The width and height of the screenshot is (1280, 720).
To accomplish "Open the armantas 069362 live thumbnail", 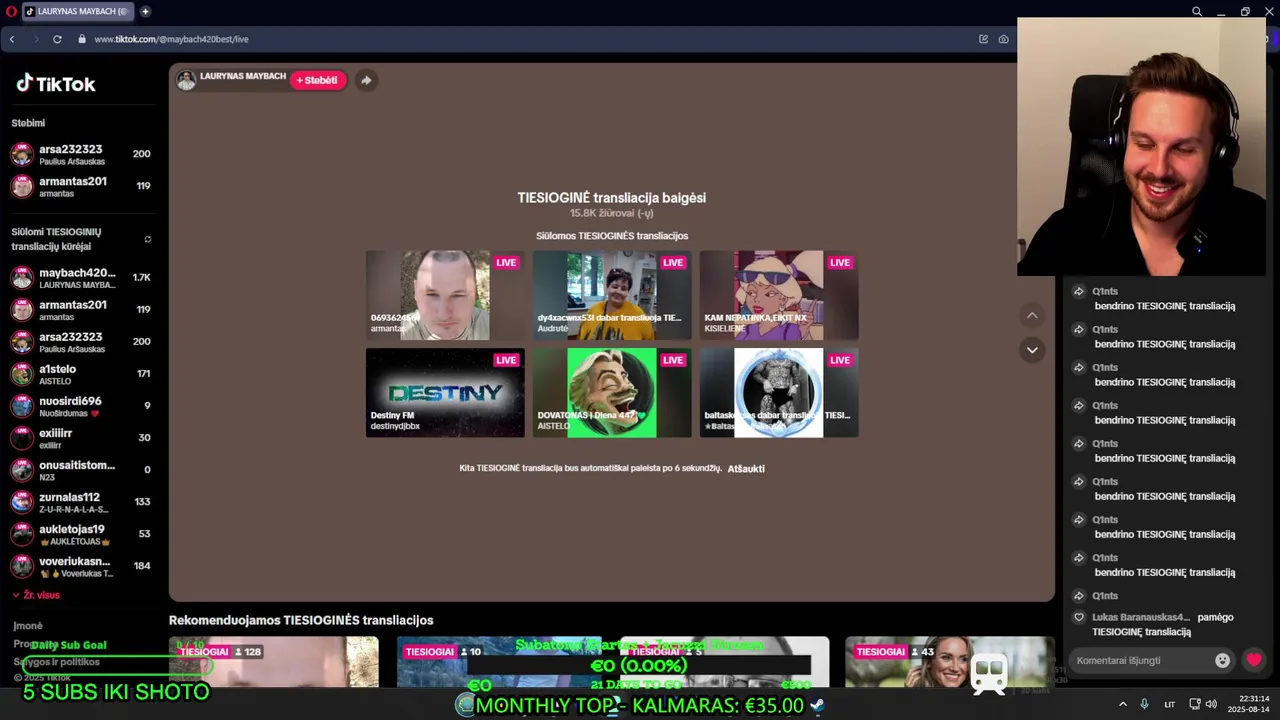I will (x=445, y=295).
